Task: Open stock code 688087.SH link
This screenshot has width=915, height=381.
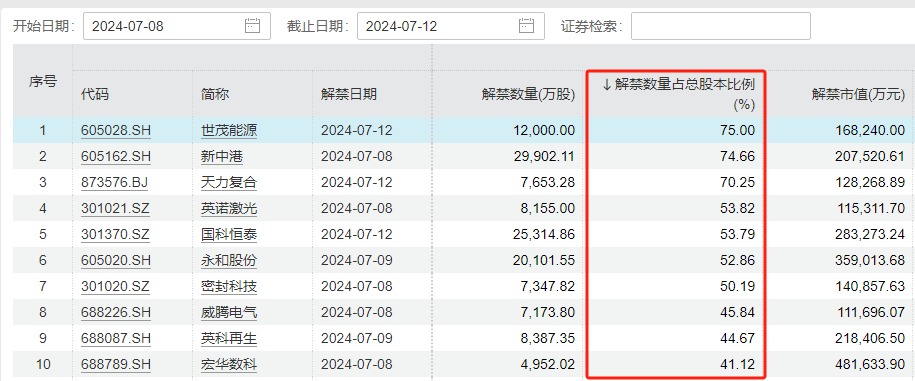Action: point(116,338)
